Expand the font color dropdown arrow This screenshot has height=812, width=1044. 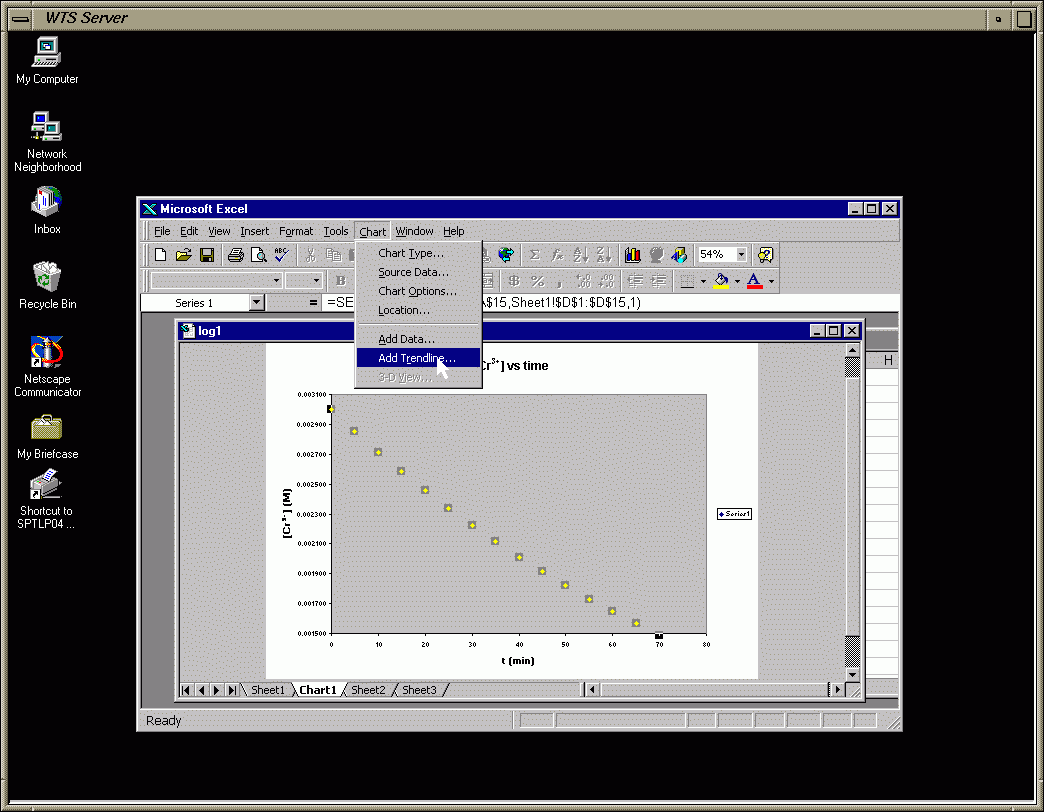coord(771,281)
